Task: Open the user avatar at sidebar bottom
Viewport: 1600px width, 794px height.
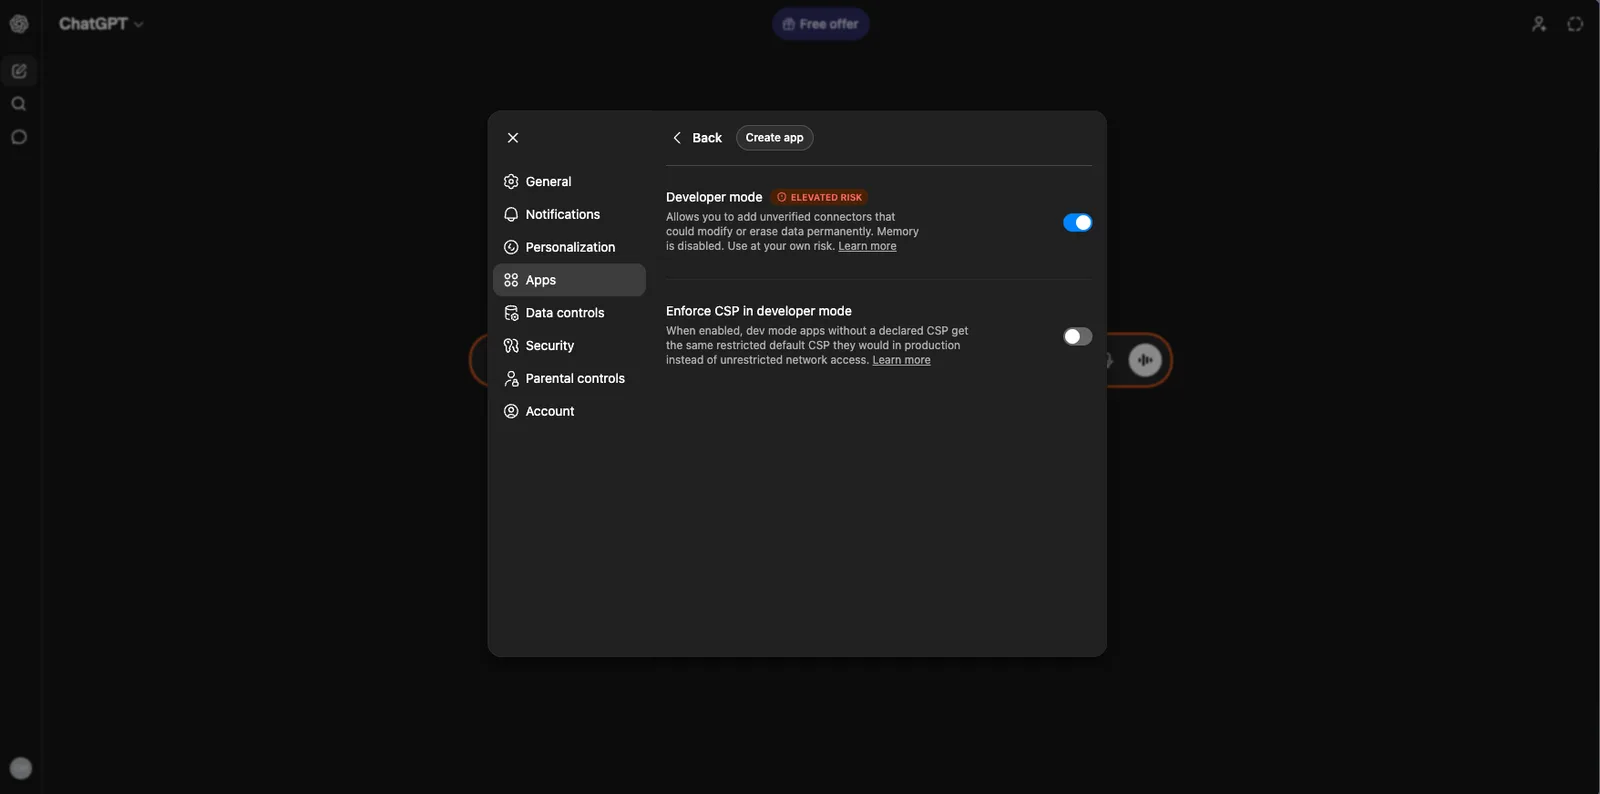Action: [x=21, y=768]
